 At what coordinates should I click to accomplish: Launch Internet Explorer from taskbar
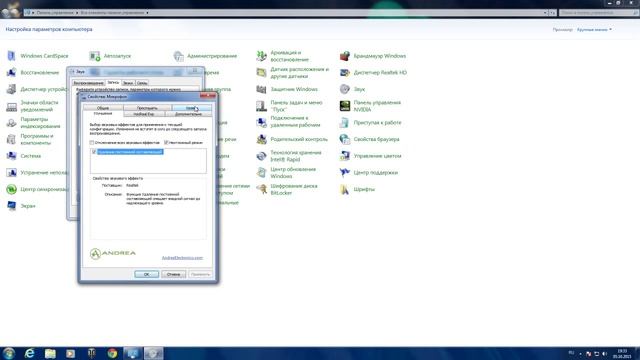(29, 353)
